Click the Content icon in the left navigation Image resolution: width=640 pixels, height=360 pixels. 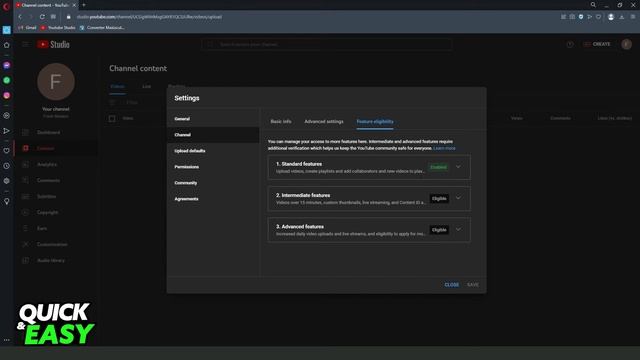click(25, 148)
